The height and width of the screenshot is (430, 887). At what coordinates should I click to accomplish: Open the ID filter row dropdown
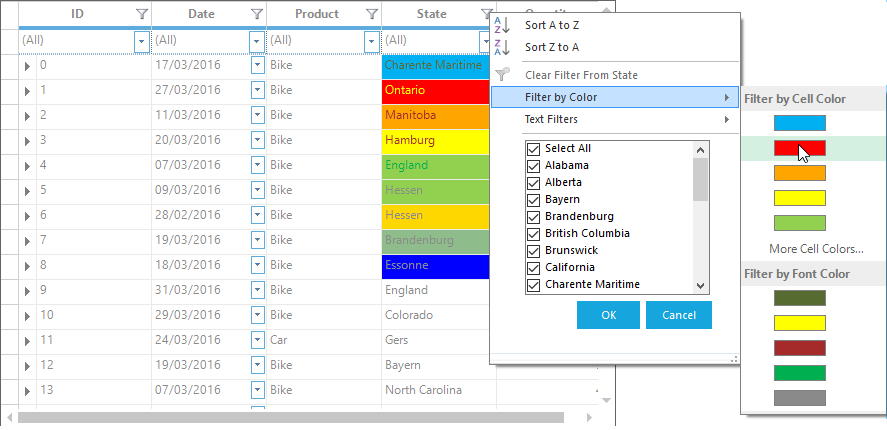coord(141,41)
